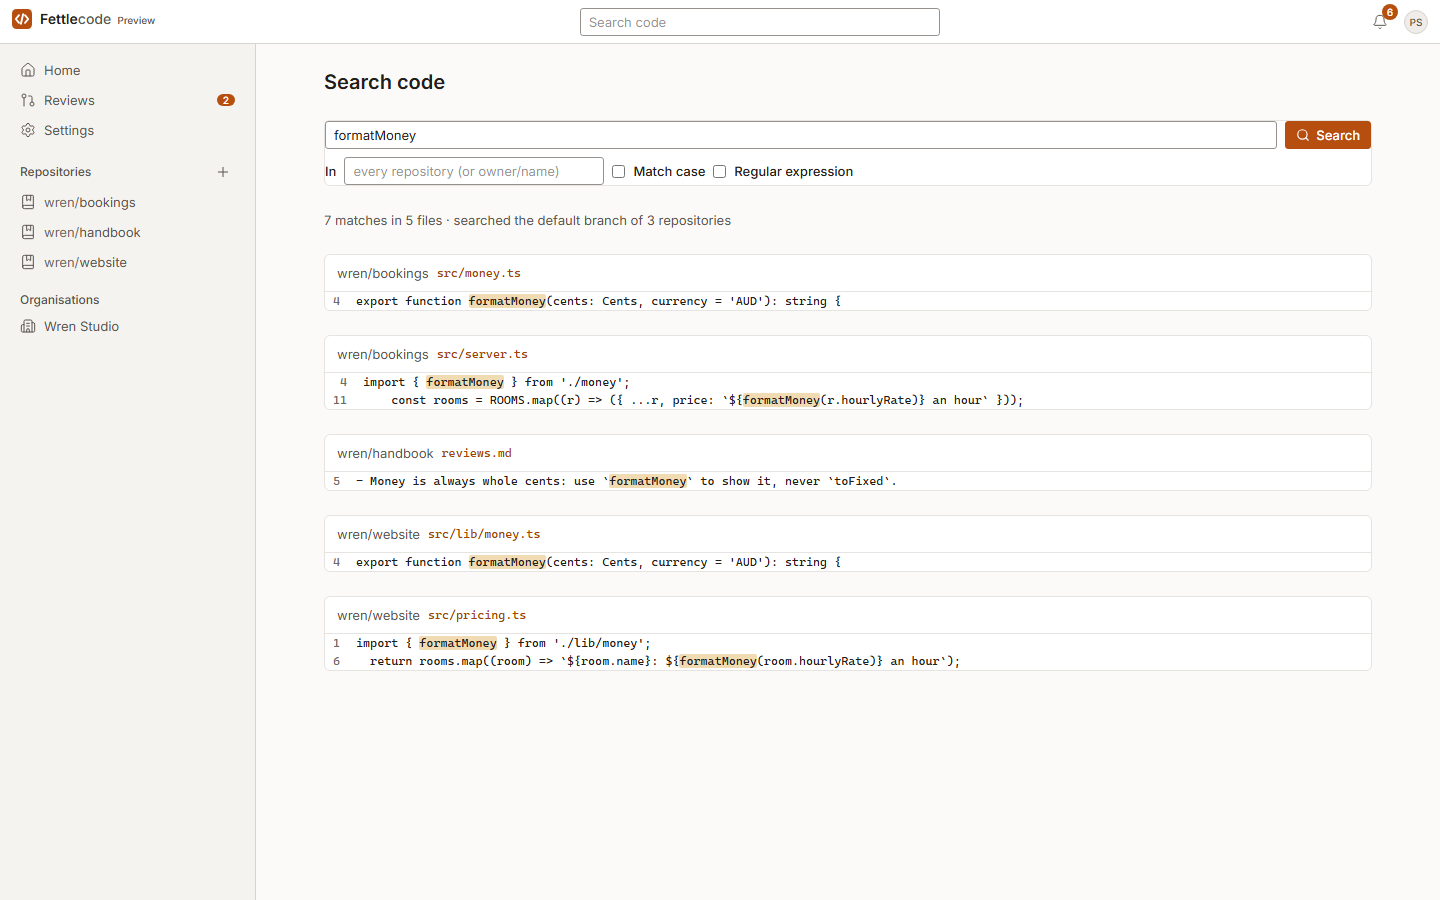
Task: Enable the Regular expression checkbox
Action: [719, 172]
